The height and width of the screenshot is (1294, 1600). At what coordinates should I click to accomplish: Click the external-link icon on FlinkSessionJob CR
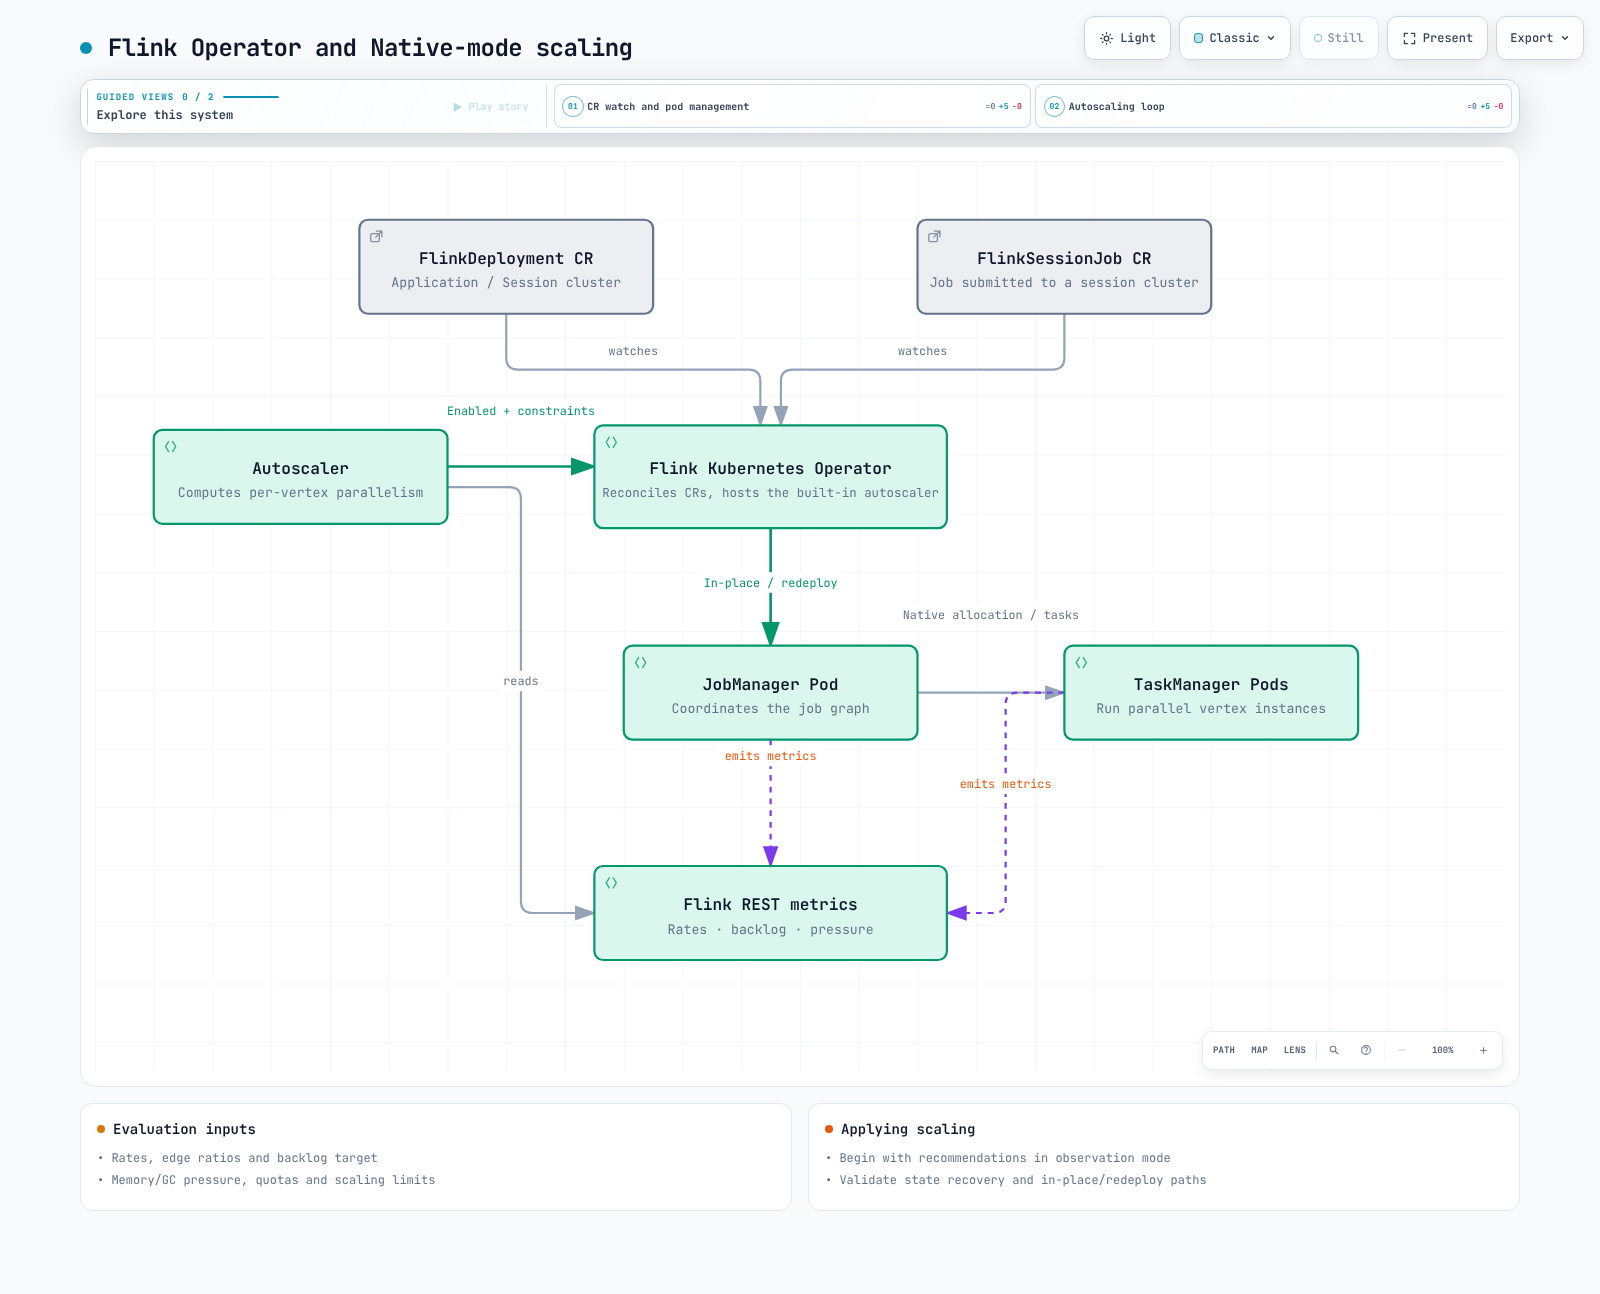point(934,237)
